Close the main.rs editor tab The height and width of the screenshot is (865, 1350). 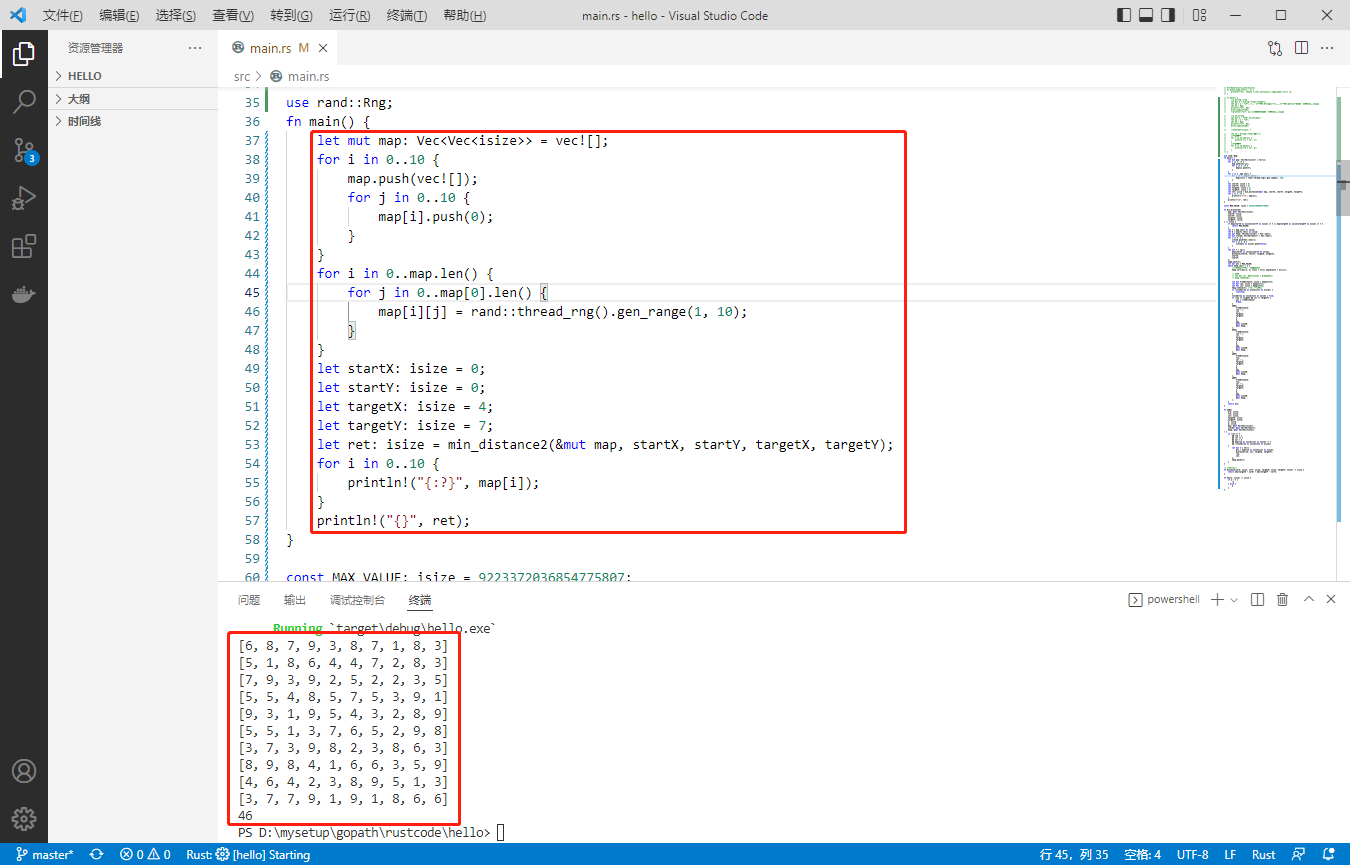324,48
